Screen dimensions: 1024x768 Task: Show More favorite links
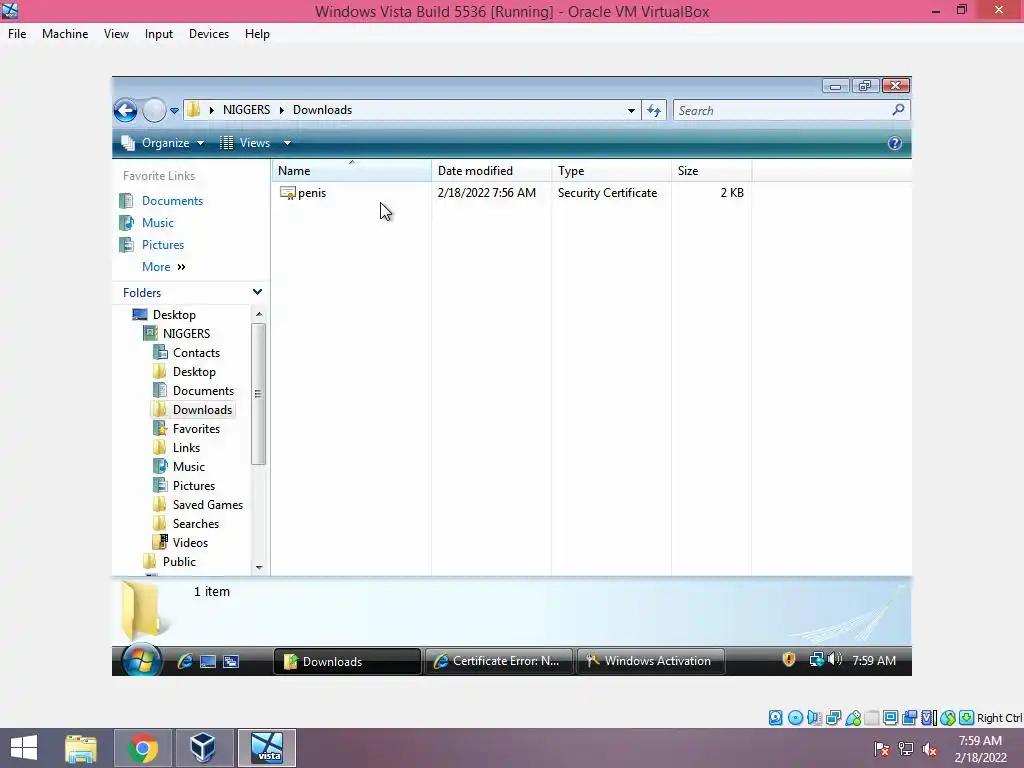pyautogui.click(x=163, y=266)
